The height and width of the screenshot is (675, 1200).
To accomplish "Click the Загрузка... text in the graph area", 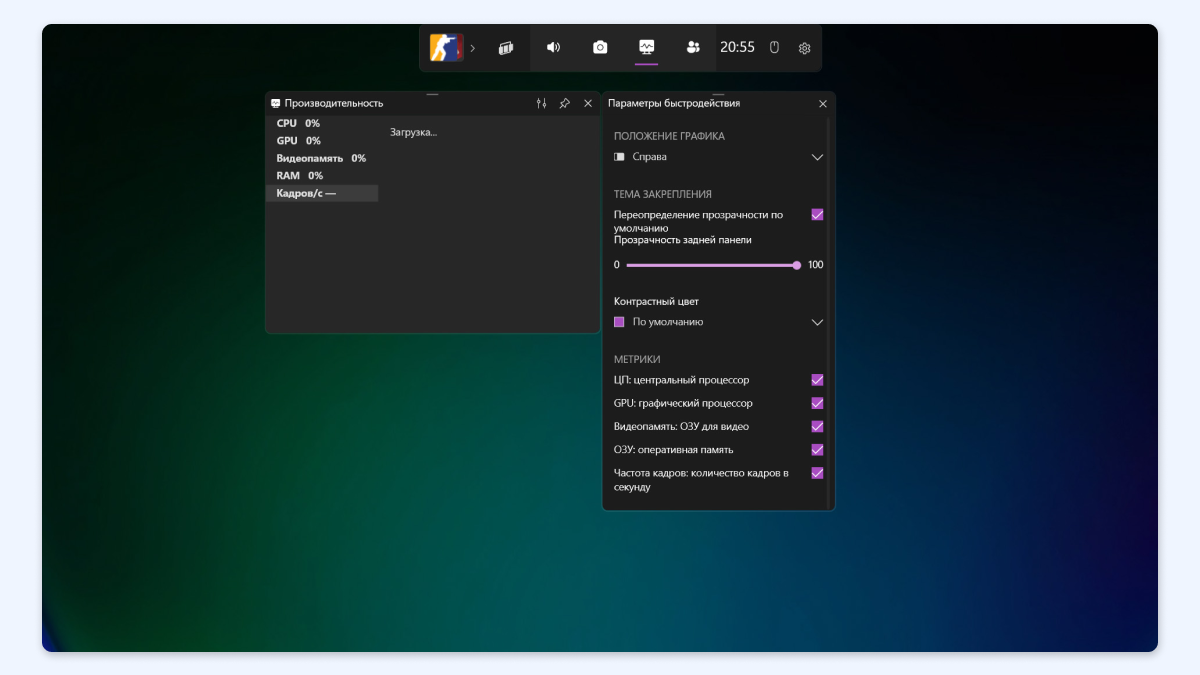I will click(x=413, y=132).
